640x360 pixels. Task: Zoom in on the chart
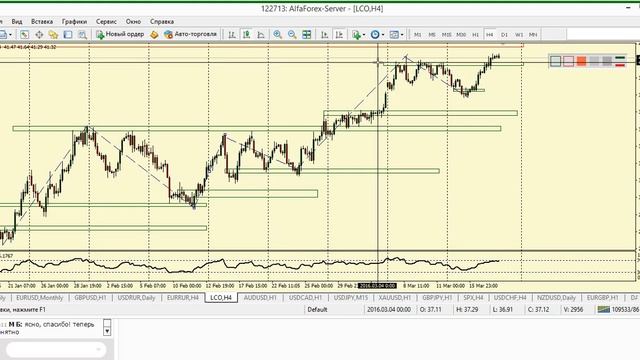pos(278,35)
